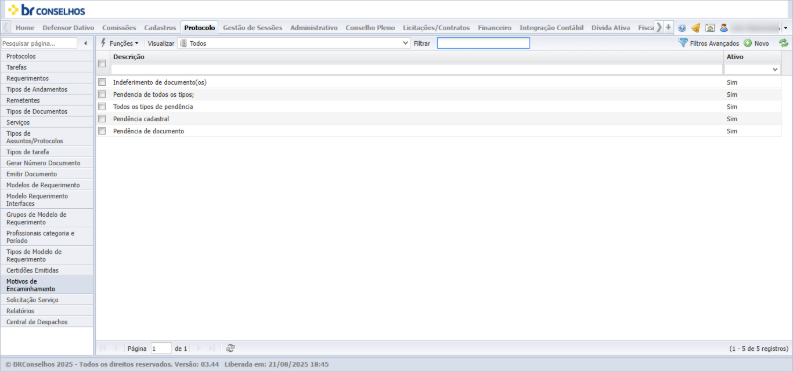Select the Administrativo tab

click(314, 28)
